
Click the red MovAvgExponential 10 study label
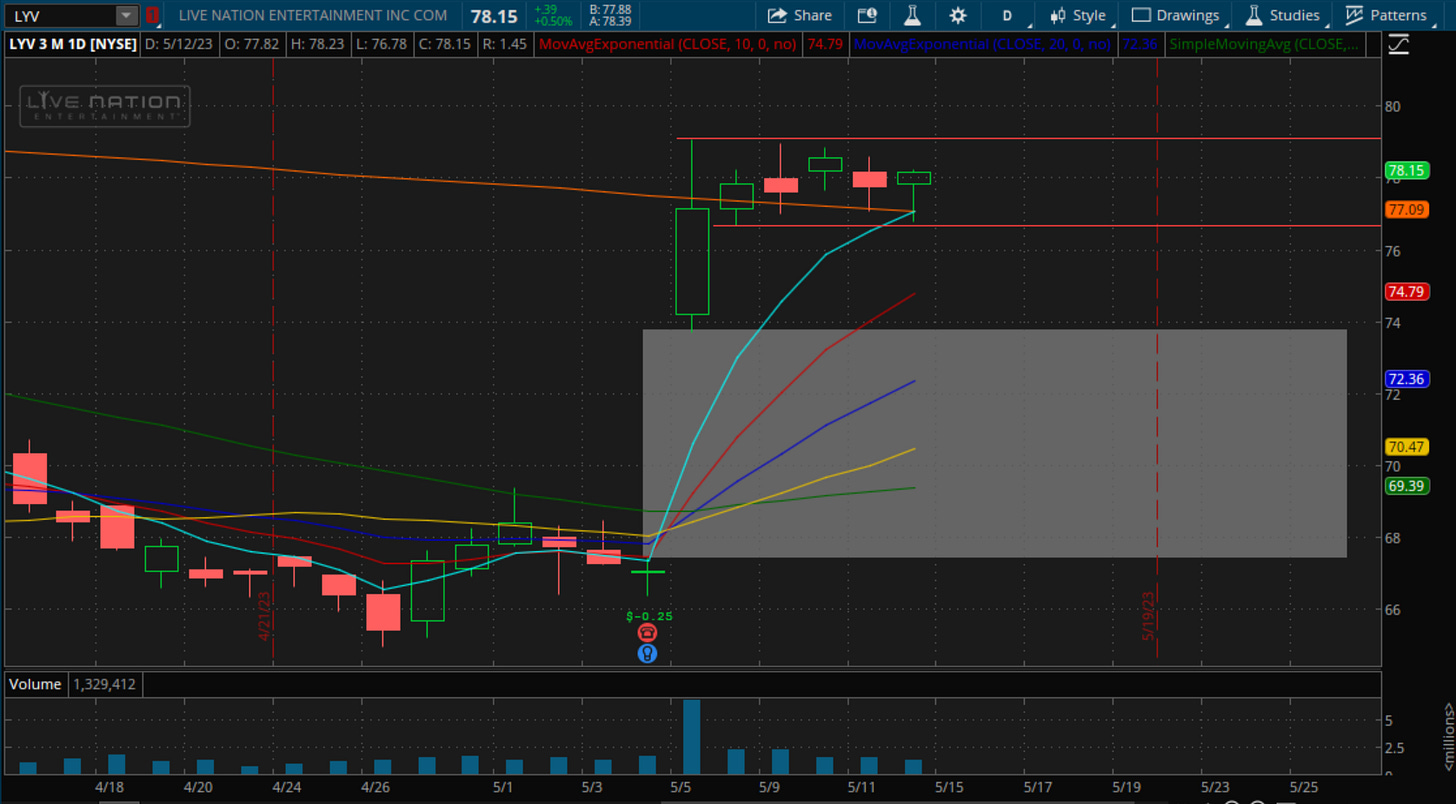[670, 44]
